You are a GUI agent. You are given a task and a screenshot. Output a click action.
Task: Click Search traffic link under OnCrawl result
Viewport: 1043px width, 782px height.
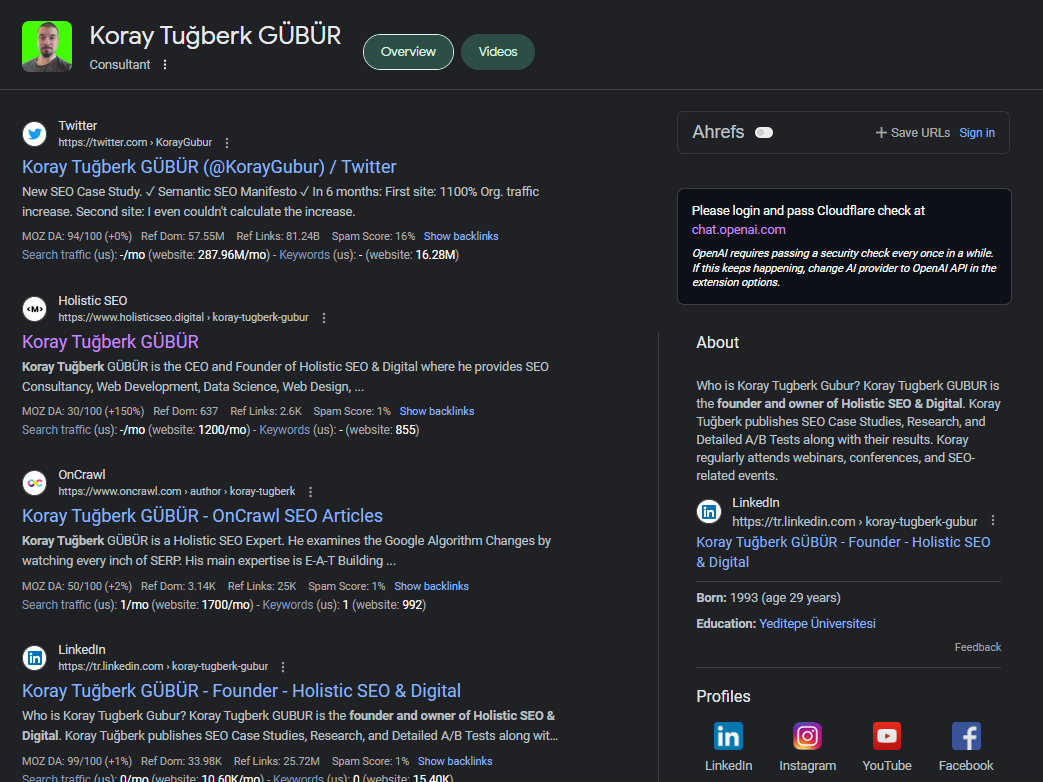pyautogui.click(x=57, y=604)
